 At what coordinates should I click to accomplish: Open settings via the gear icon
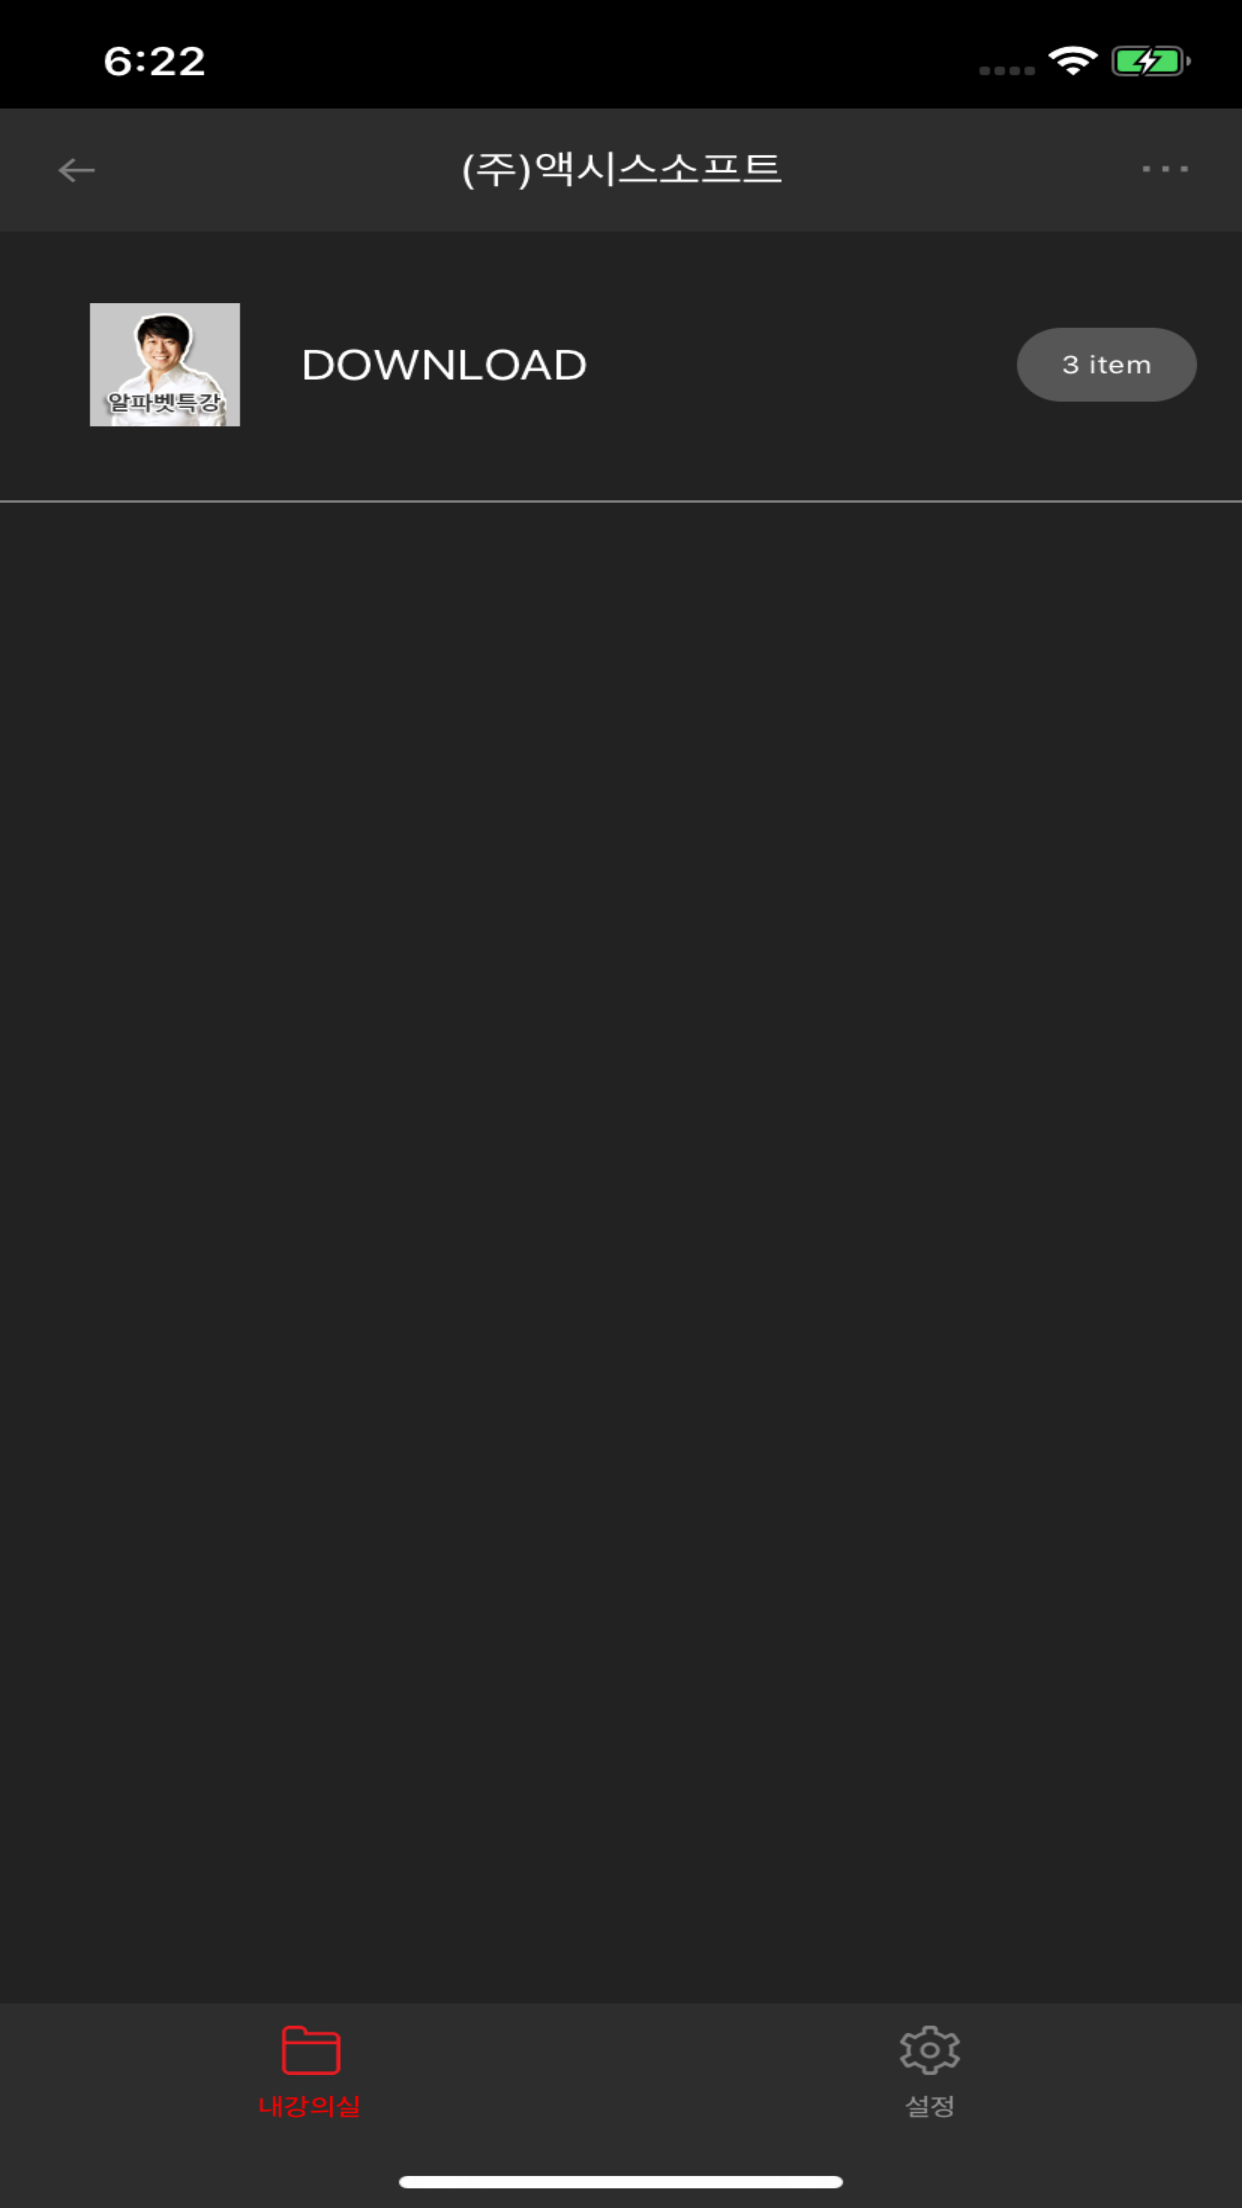pyautogui.click(x=930, y=2050)
